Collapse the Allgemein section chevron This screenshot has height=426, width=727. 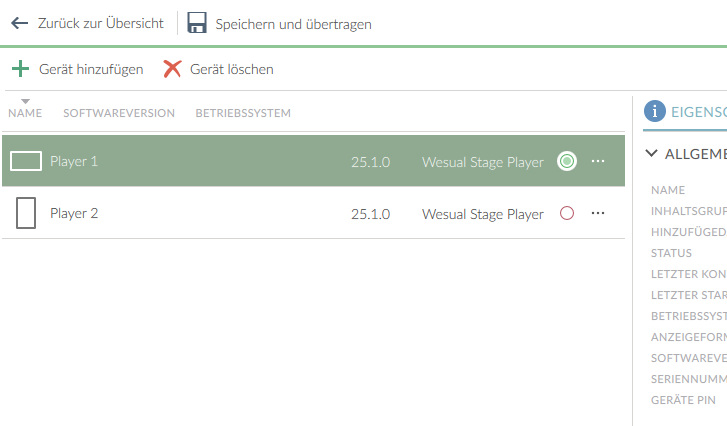pyautogui.click(x=651, y=153)
